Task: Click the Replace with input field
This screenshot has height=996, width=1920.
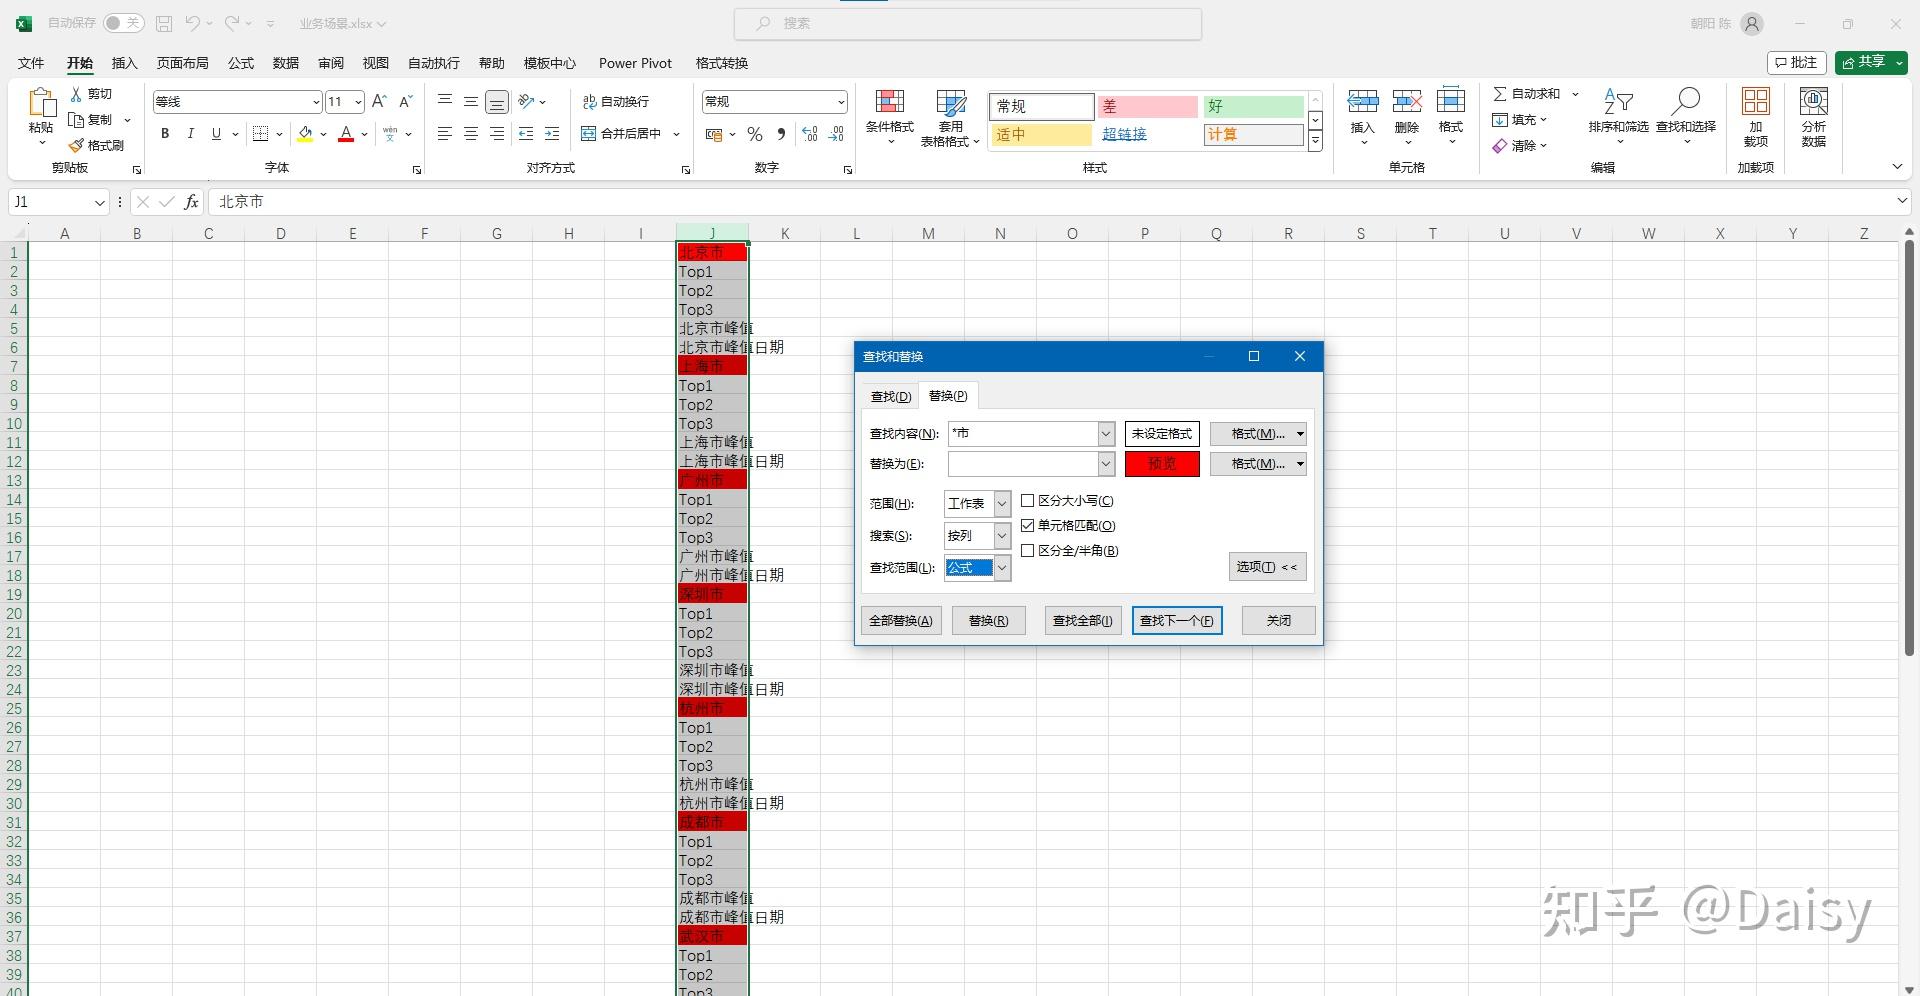Action: [1023, 464]
